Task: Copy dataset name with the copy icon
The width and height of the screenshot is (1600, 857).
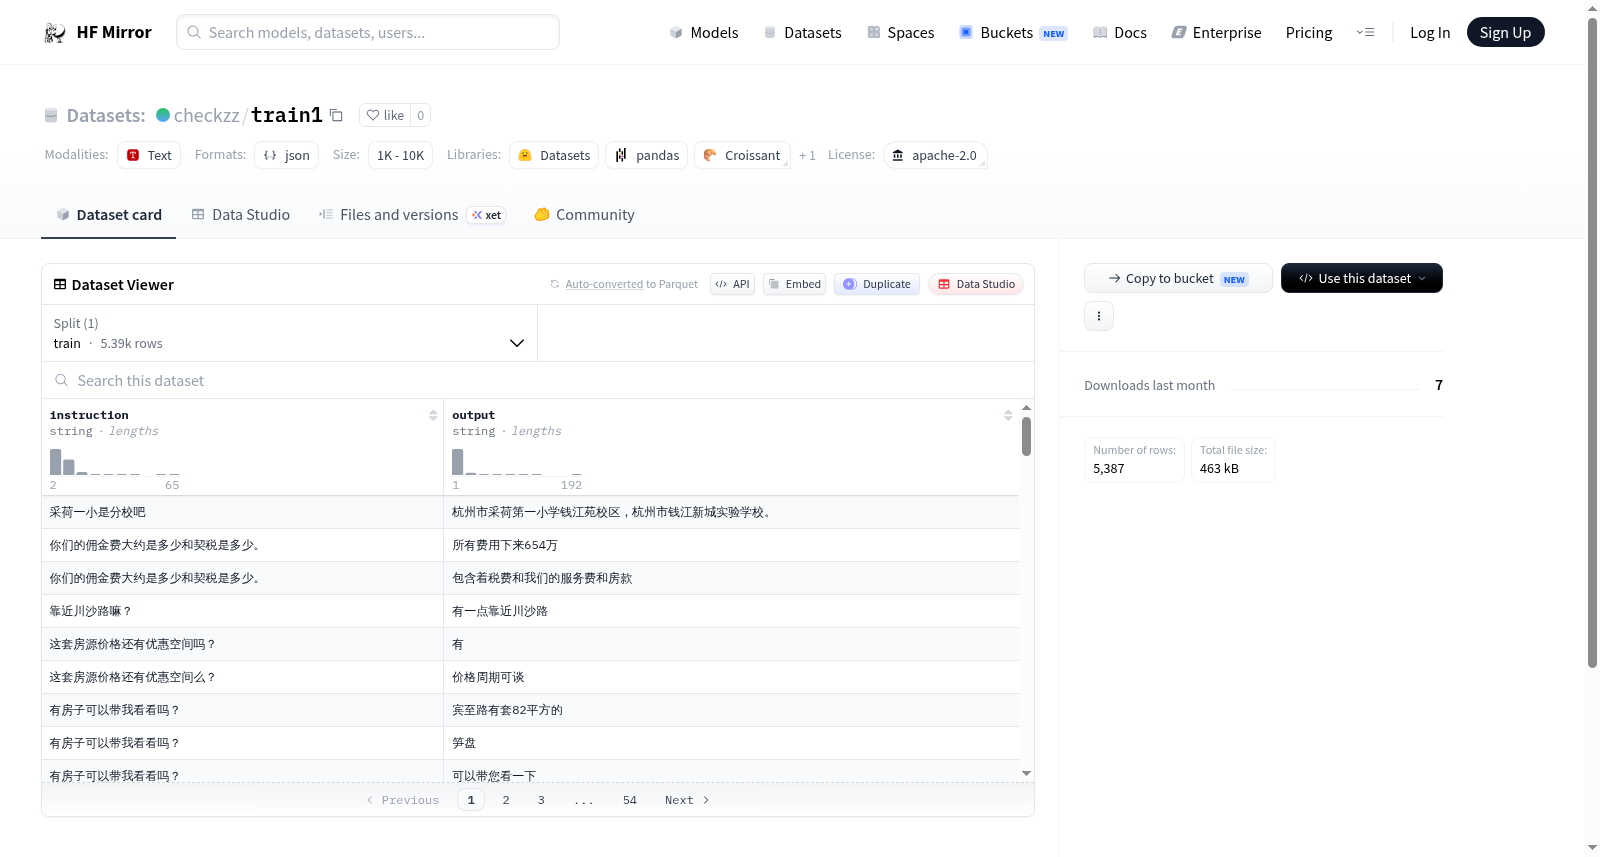Action: [336, 115]
